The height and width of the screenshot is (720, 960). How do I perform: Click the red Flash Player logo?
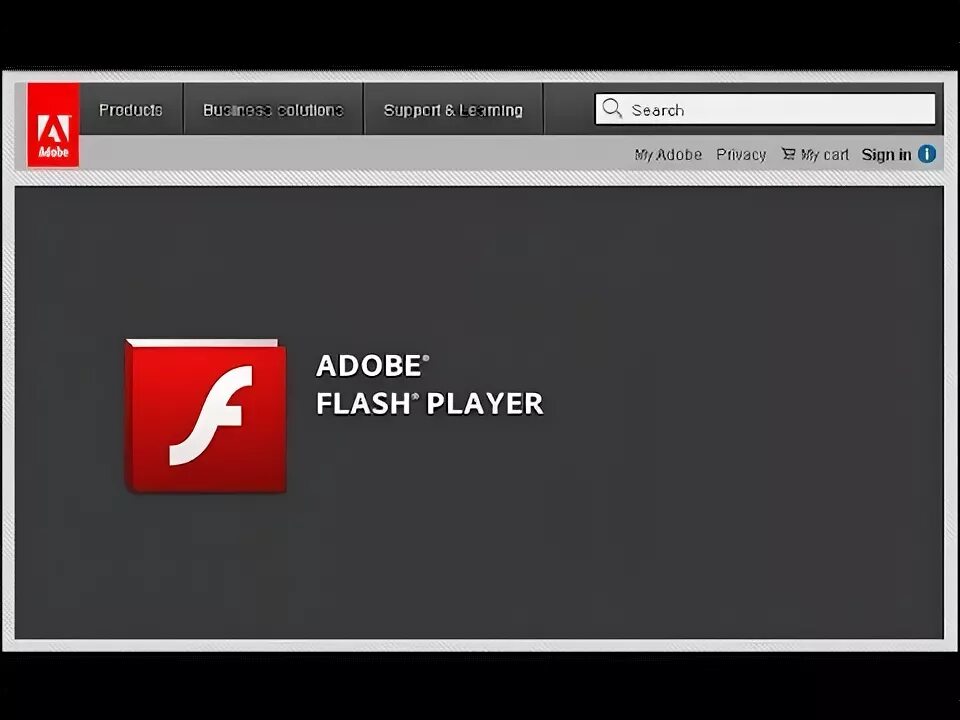click(206, 416)
